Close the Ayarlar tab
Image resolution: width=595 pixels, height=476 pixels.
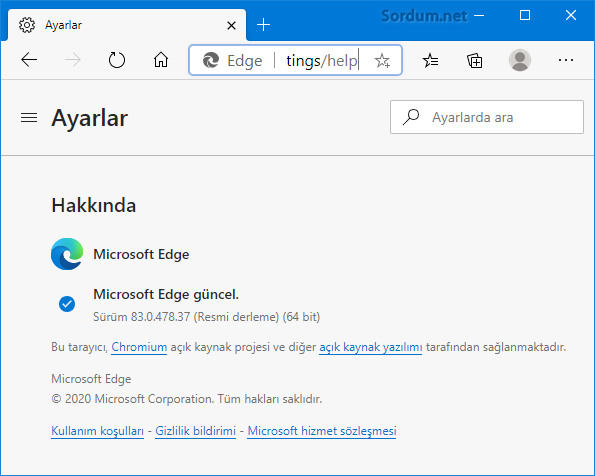point(231,25)
